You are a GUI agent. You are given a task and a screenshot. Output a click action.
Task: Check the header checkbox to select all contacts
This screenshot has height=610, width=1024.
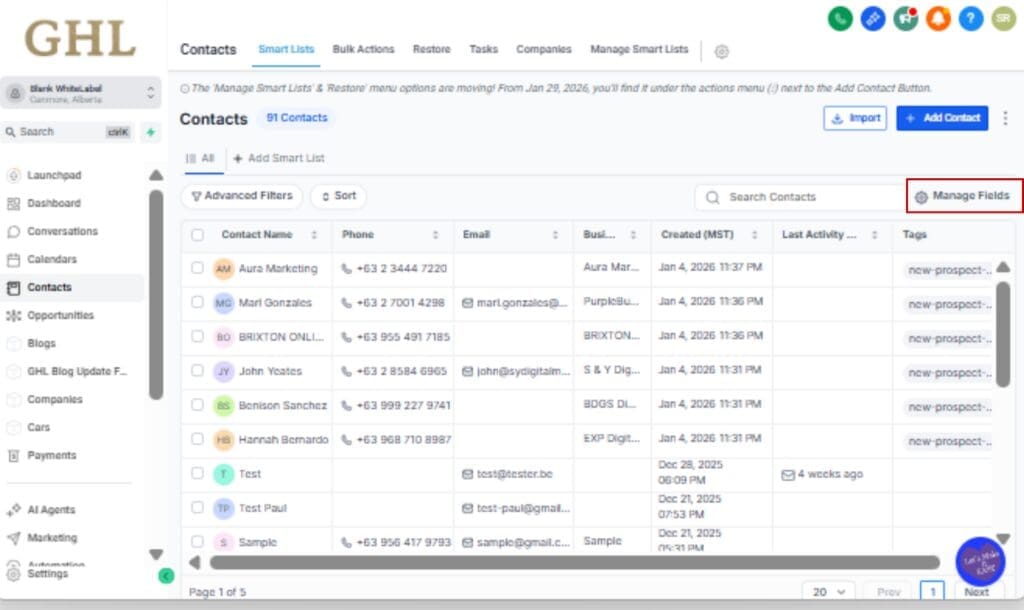point(197,235)
